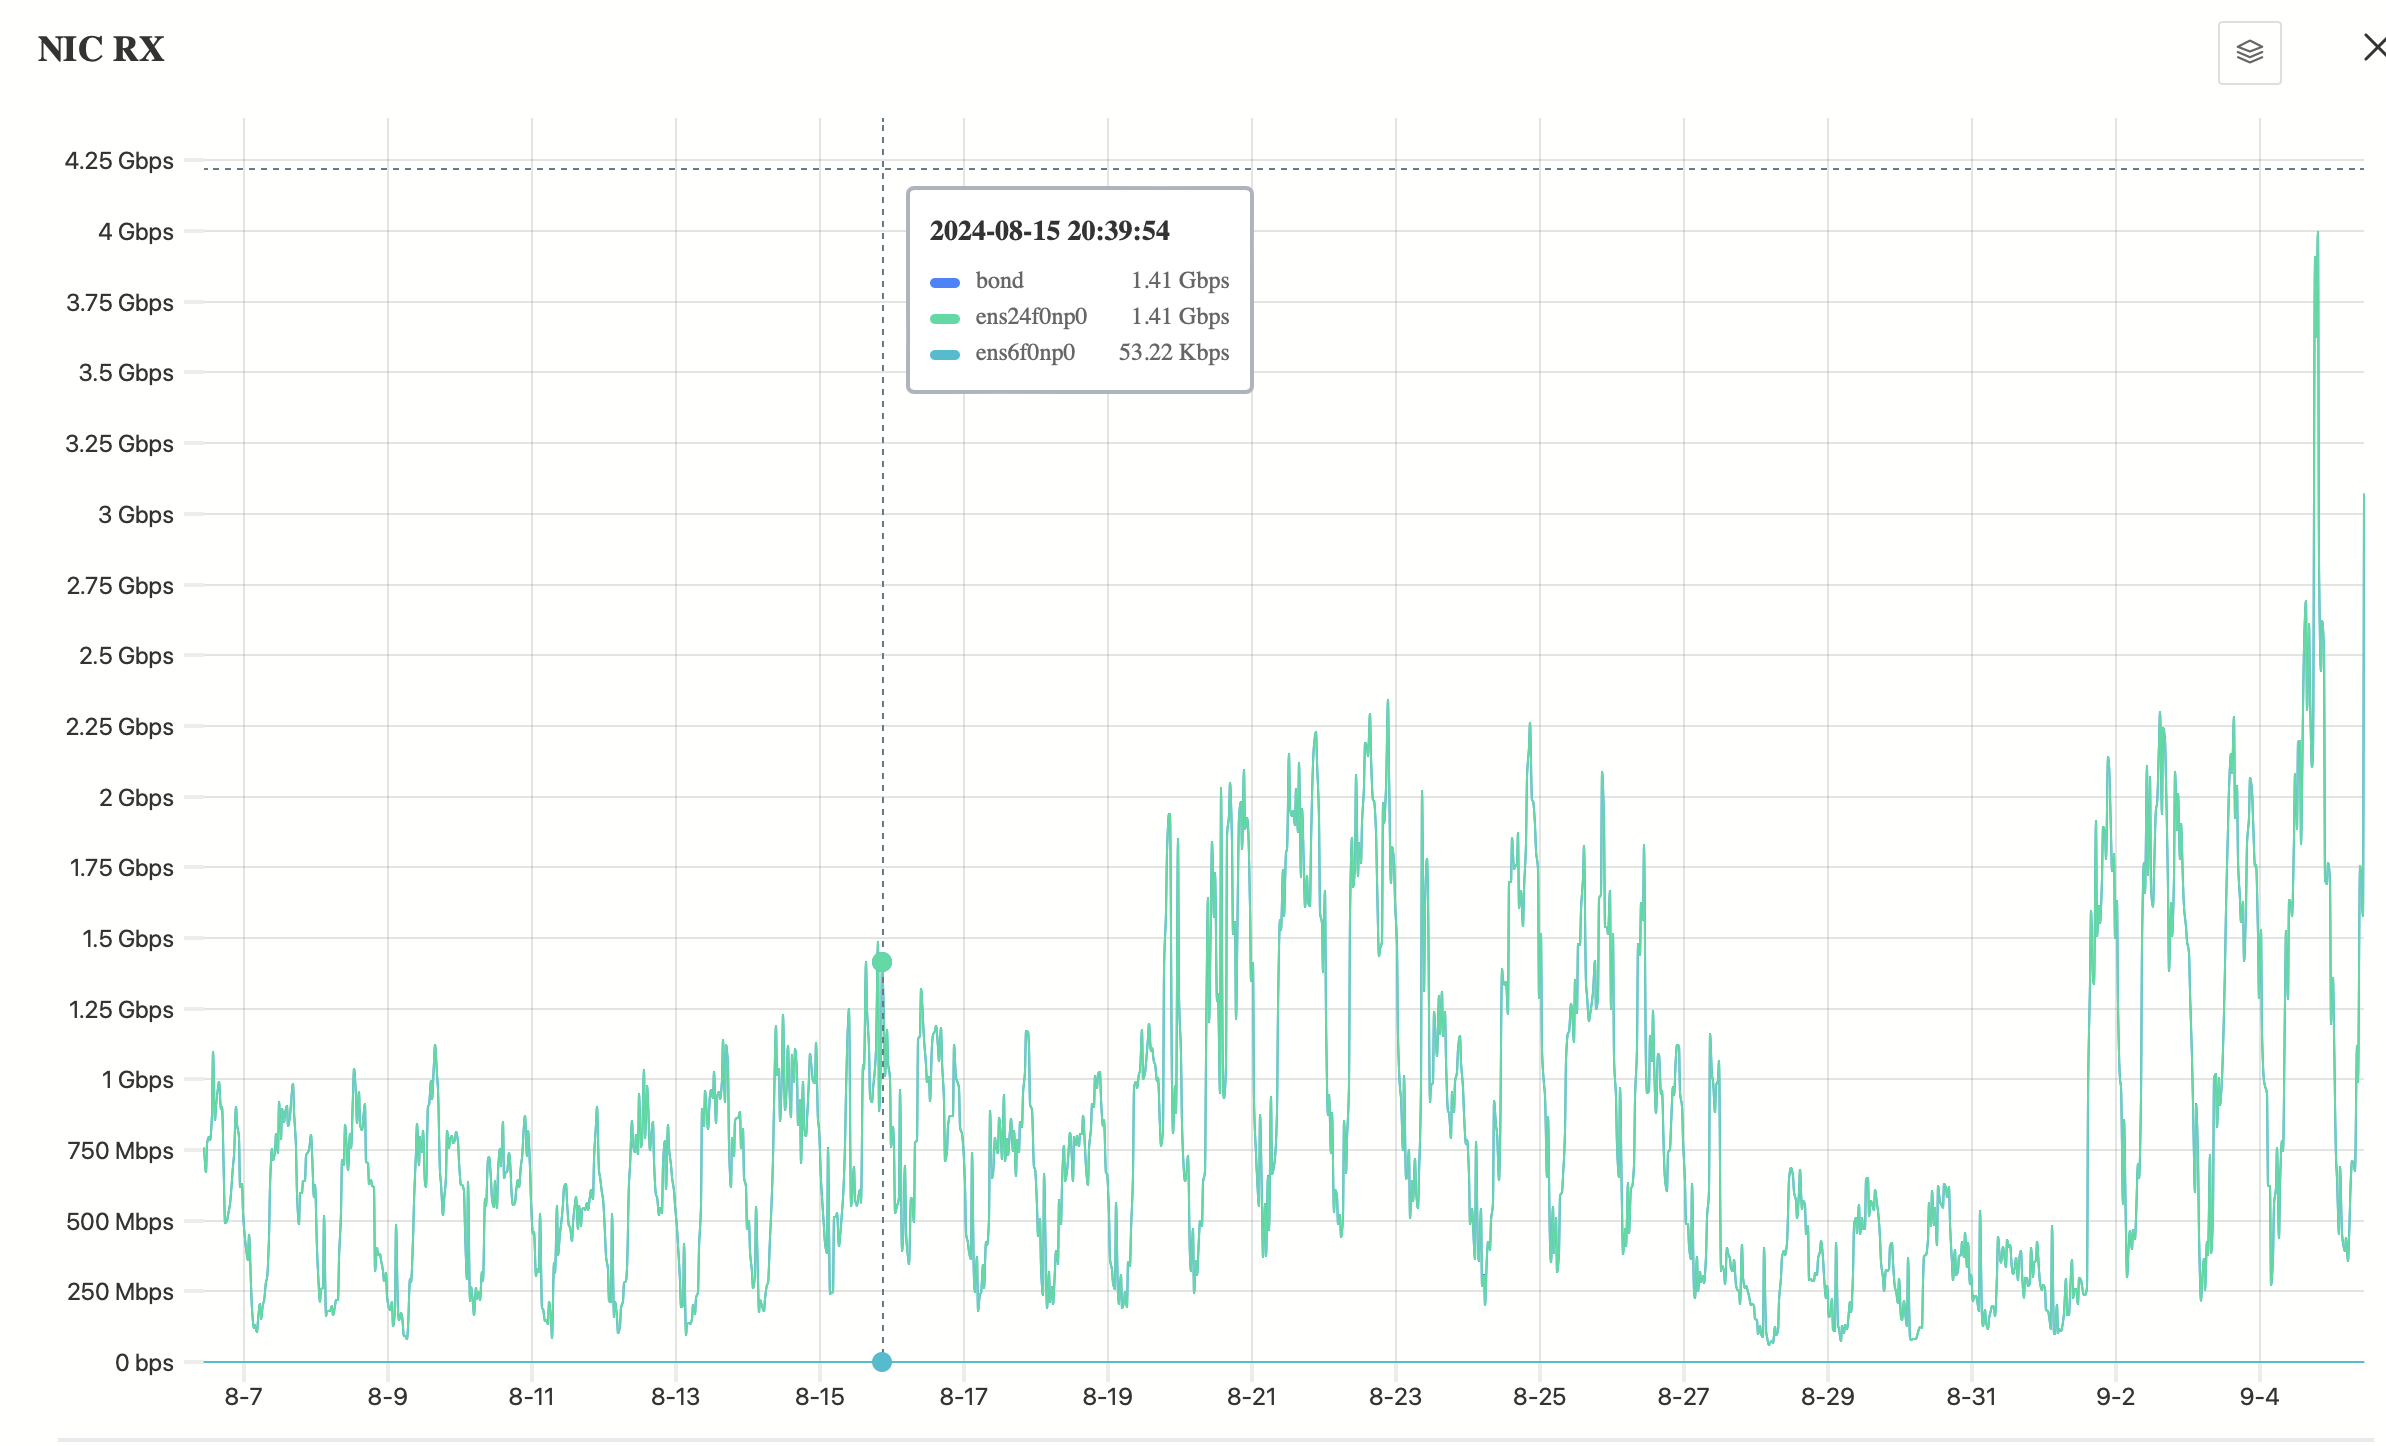Open the layers icon button
This screenshot has height=1446, width=2386.
click(2249, 52)
